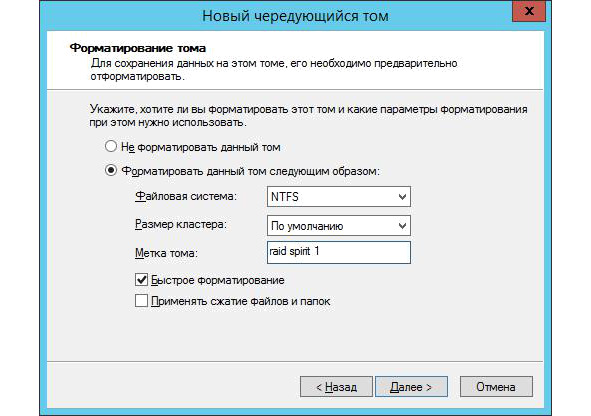The width and height of the screenshot is (591, 416).
Task: Click the 'Применять сжатие файлов и папок' label
Action: (x=240, y=301)
